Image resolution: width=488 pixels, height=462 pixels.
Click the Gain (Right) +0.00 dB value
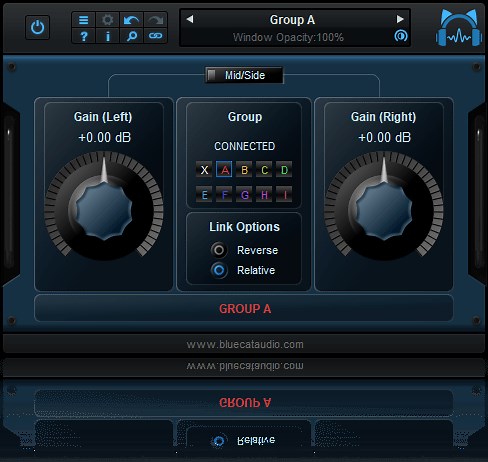pyautogui.click(x=384, y=137)
